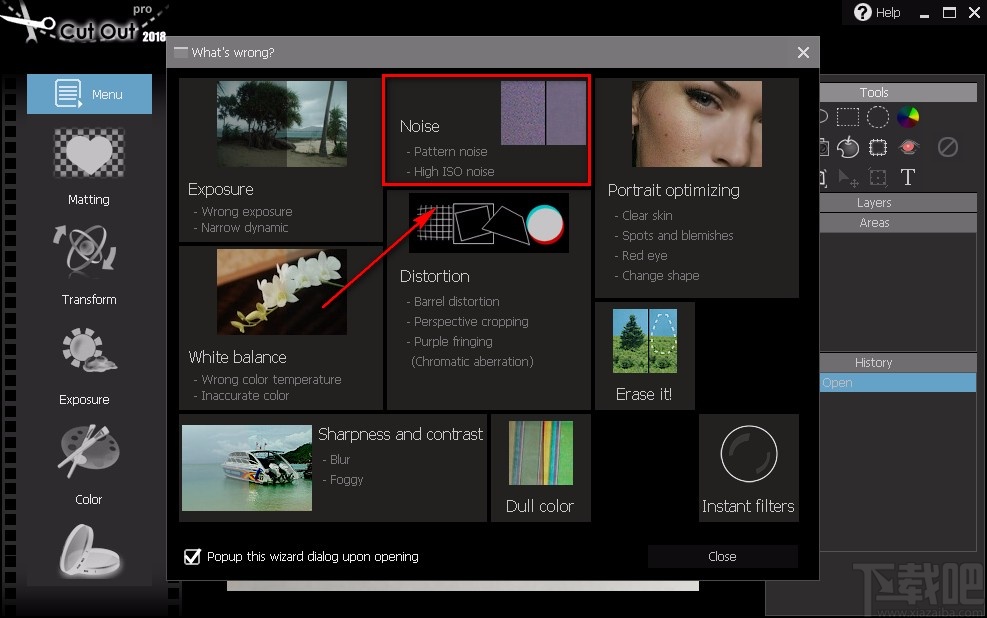
Task: Open the Instant filters circle tile
Action: 748,468
